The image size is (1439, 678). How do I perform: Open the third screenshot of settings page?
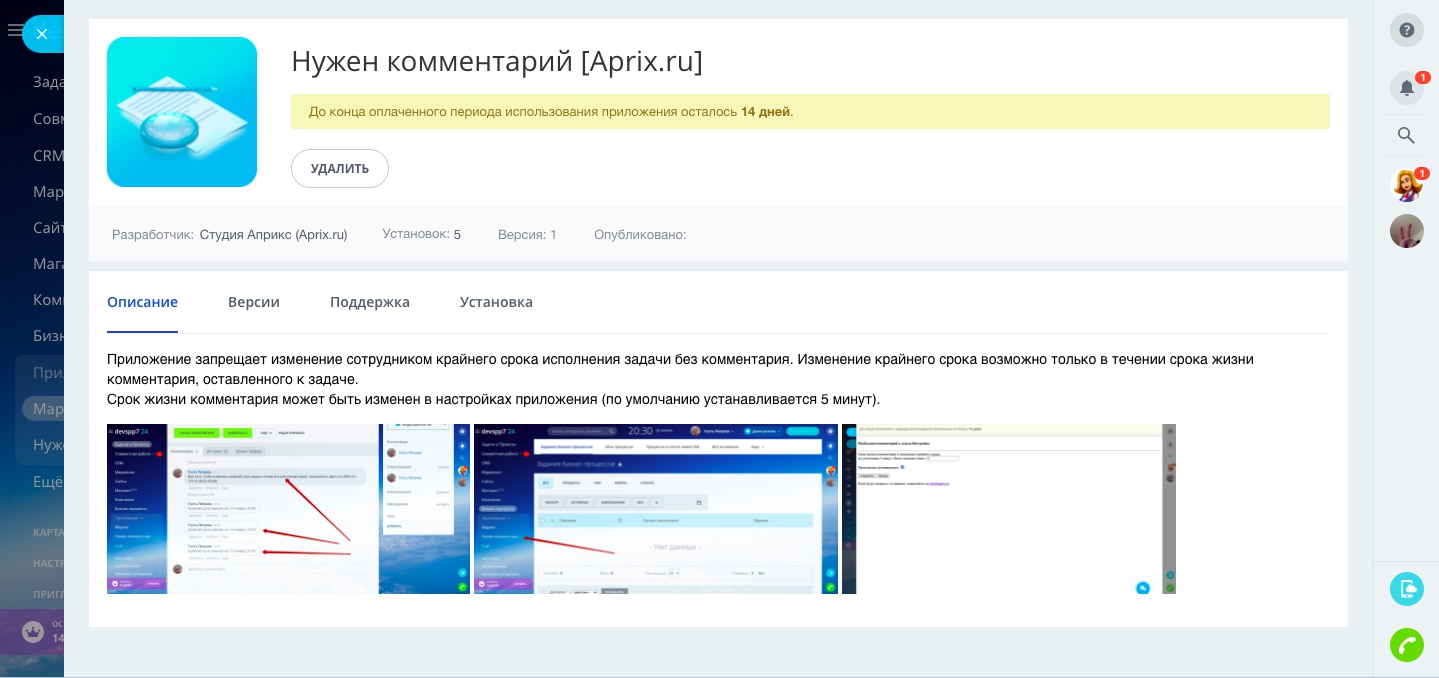pyautogui.click(x=1008, y=509)
